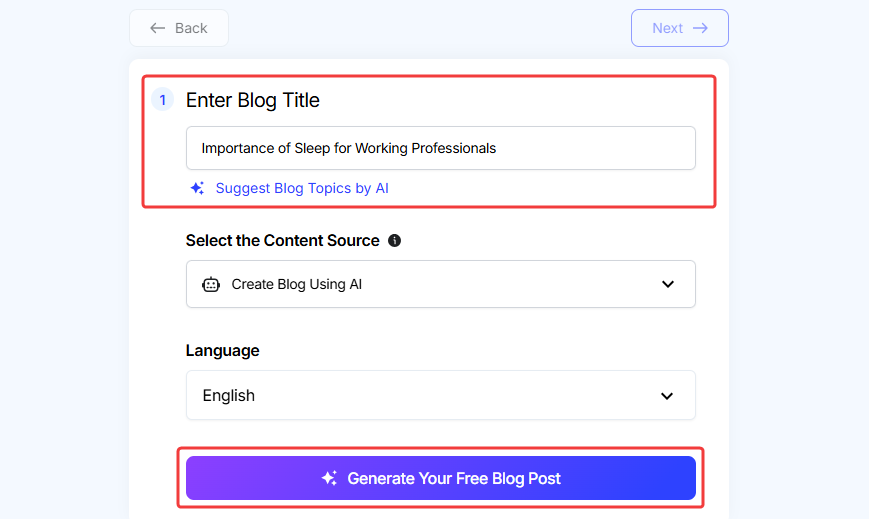Click the Language field label

(222, 351)
